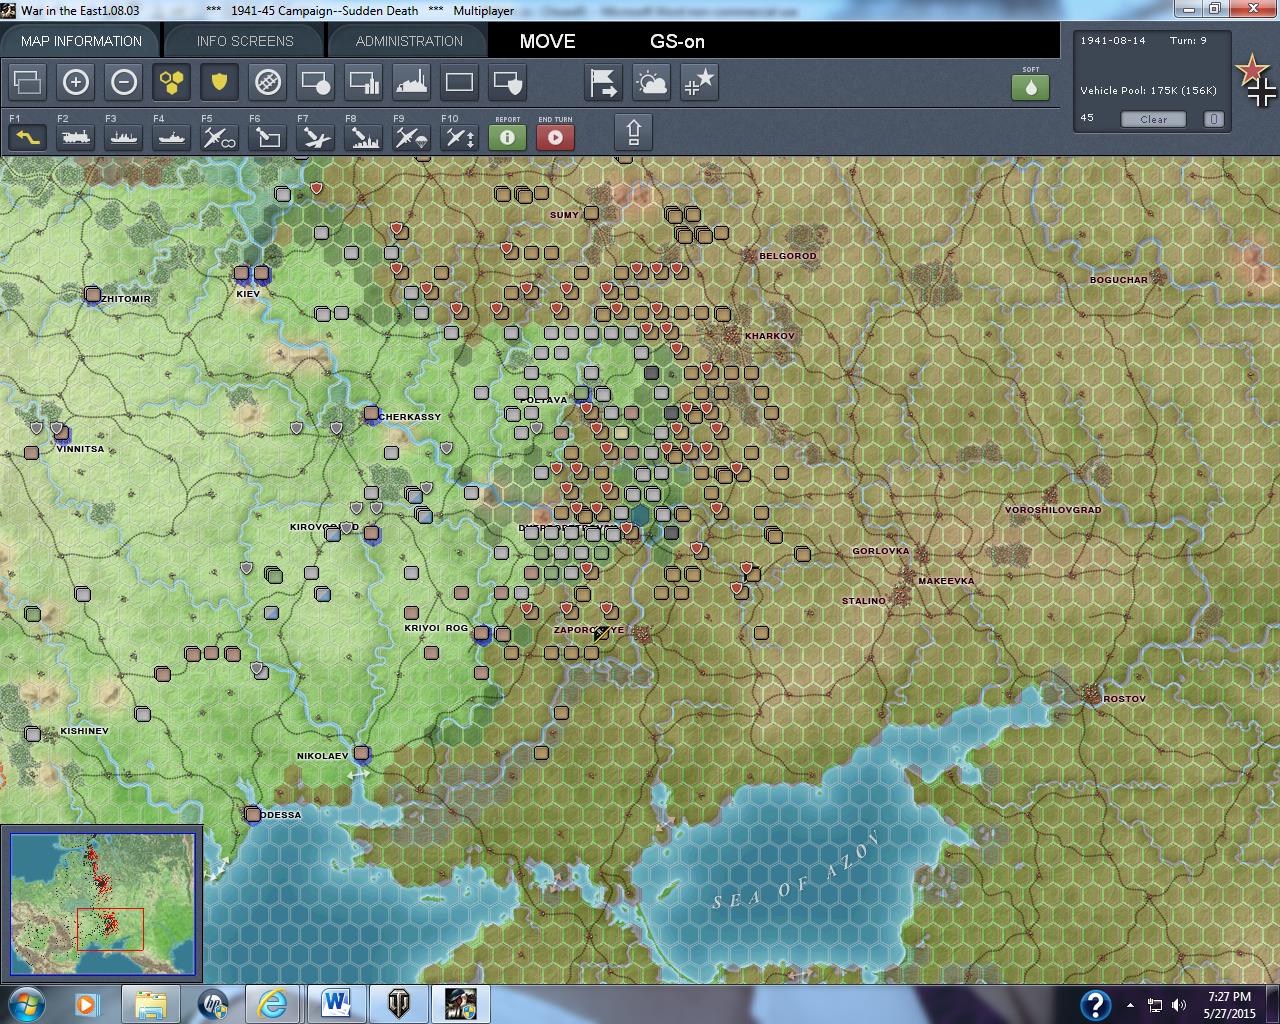The image size is (1280, 1024).
Task: Toggle the rail damage info overlay
Action: coord(268,82)
